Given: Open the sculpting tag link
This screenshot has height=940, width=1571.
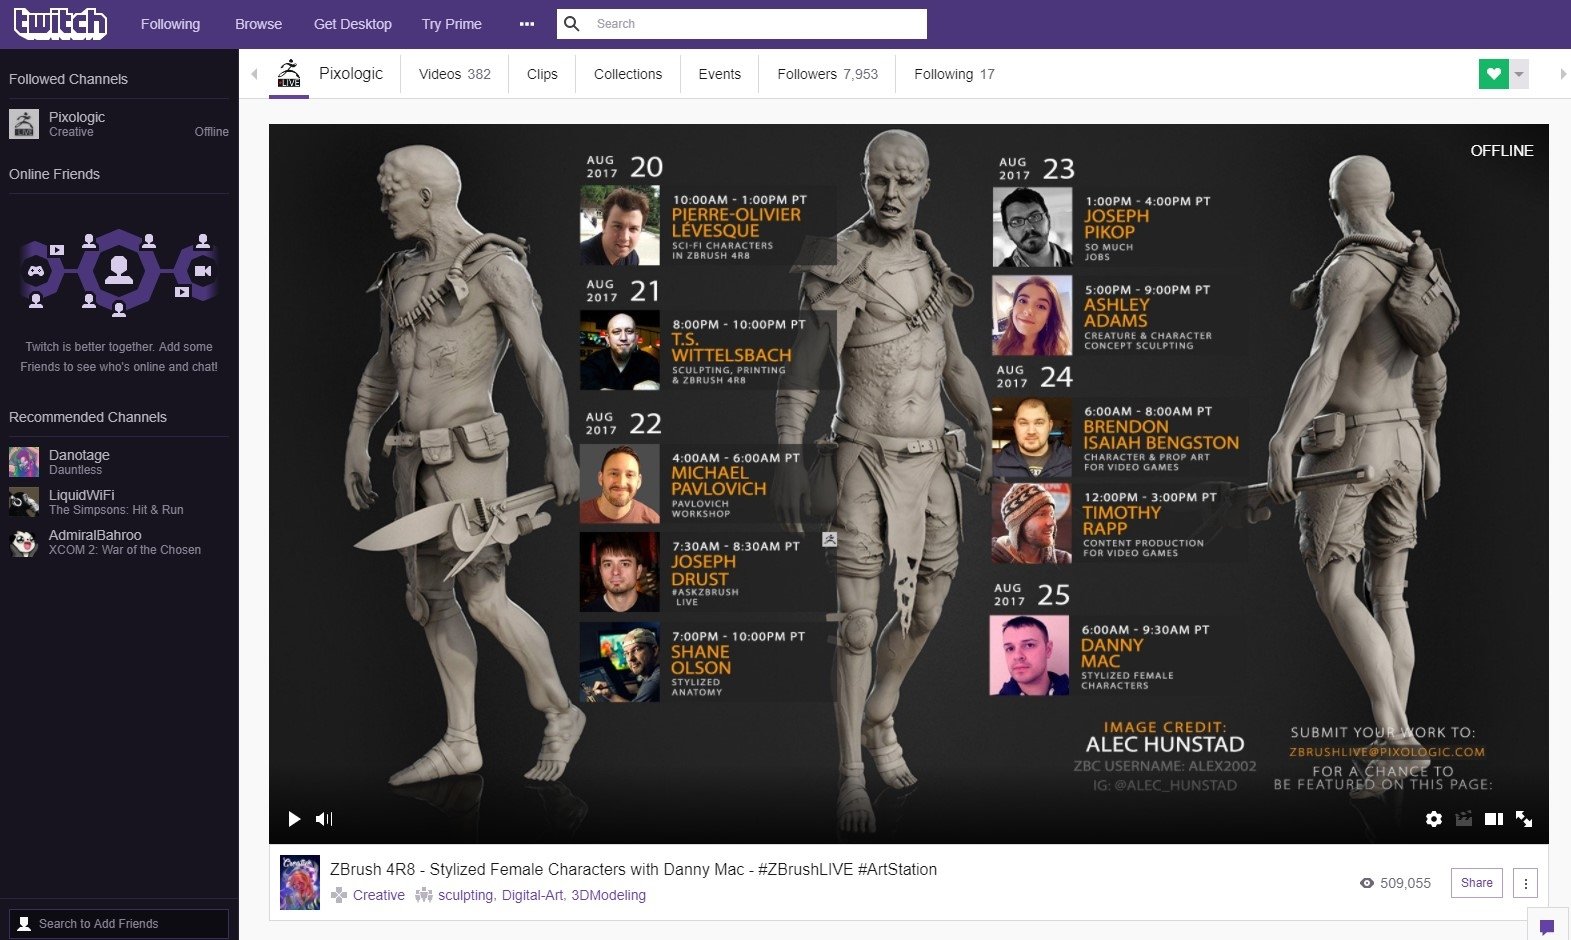Looking at the screenshot, I should click(x=465, y=895).
